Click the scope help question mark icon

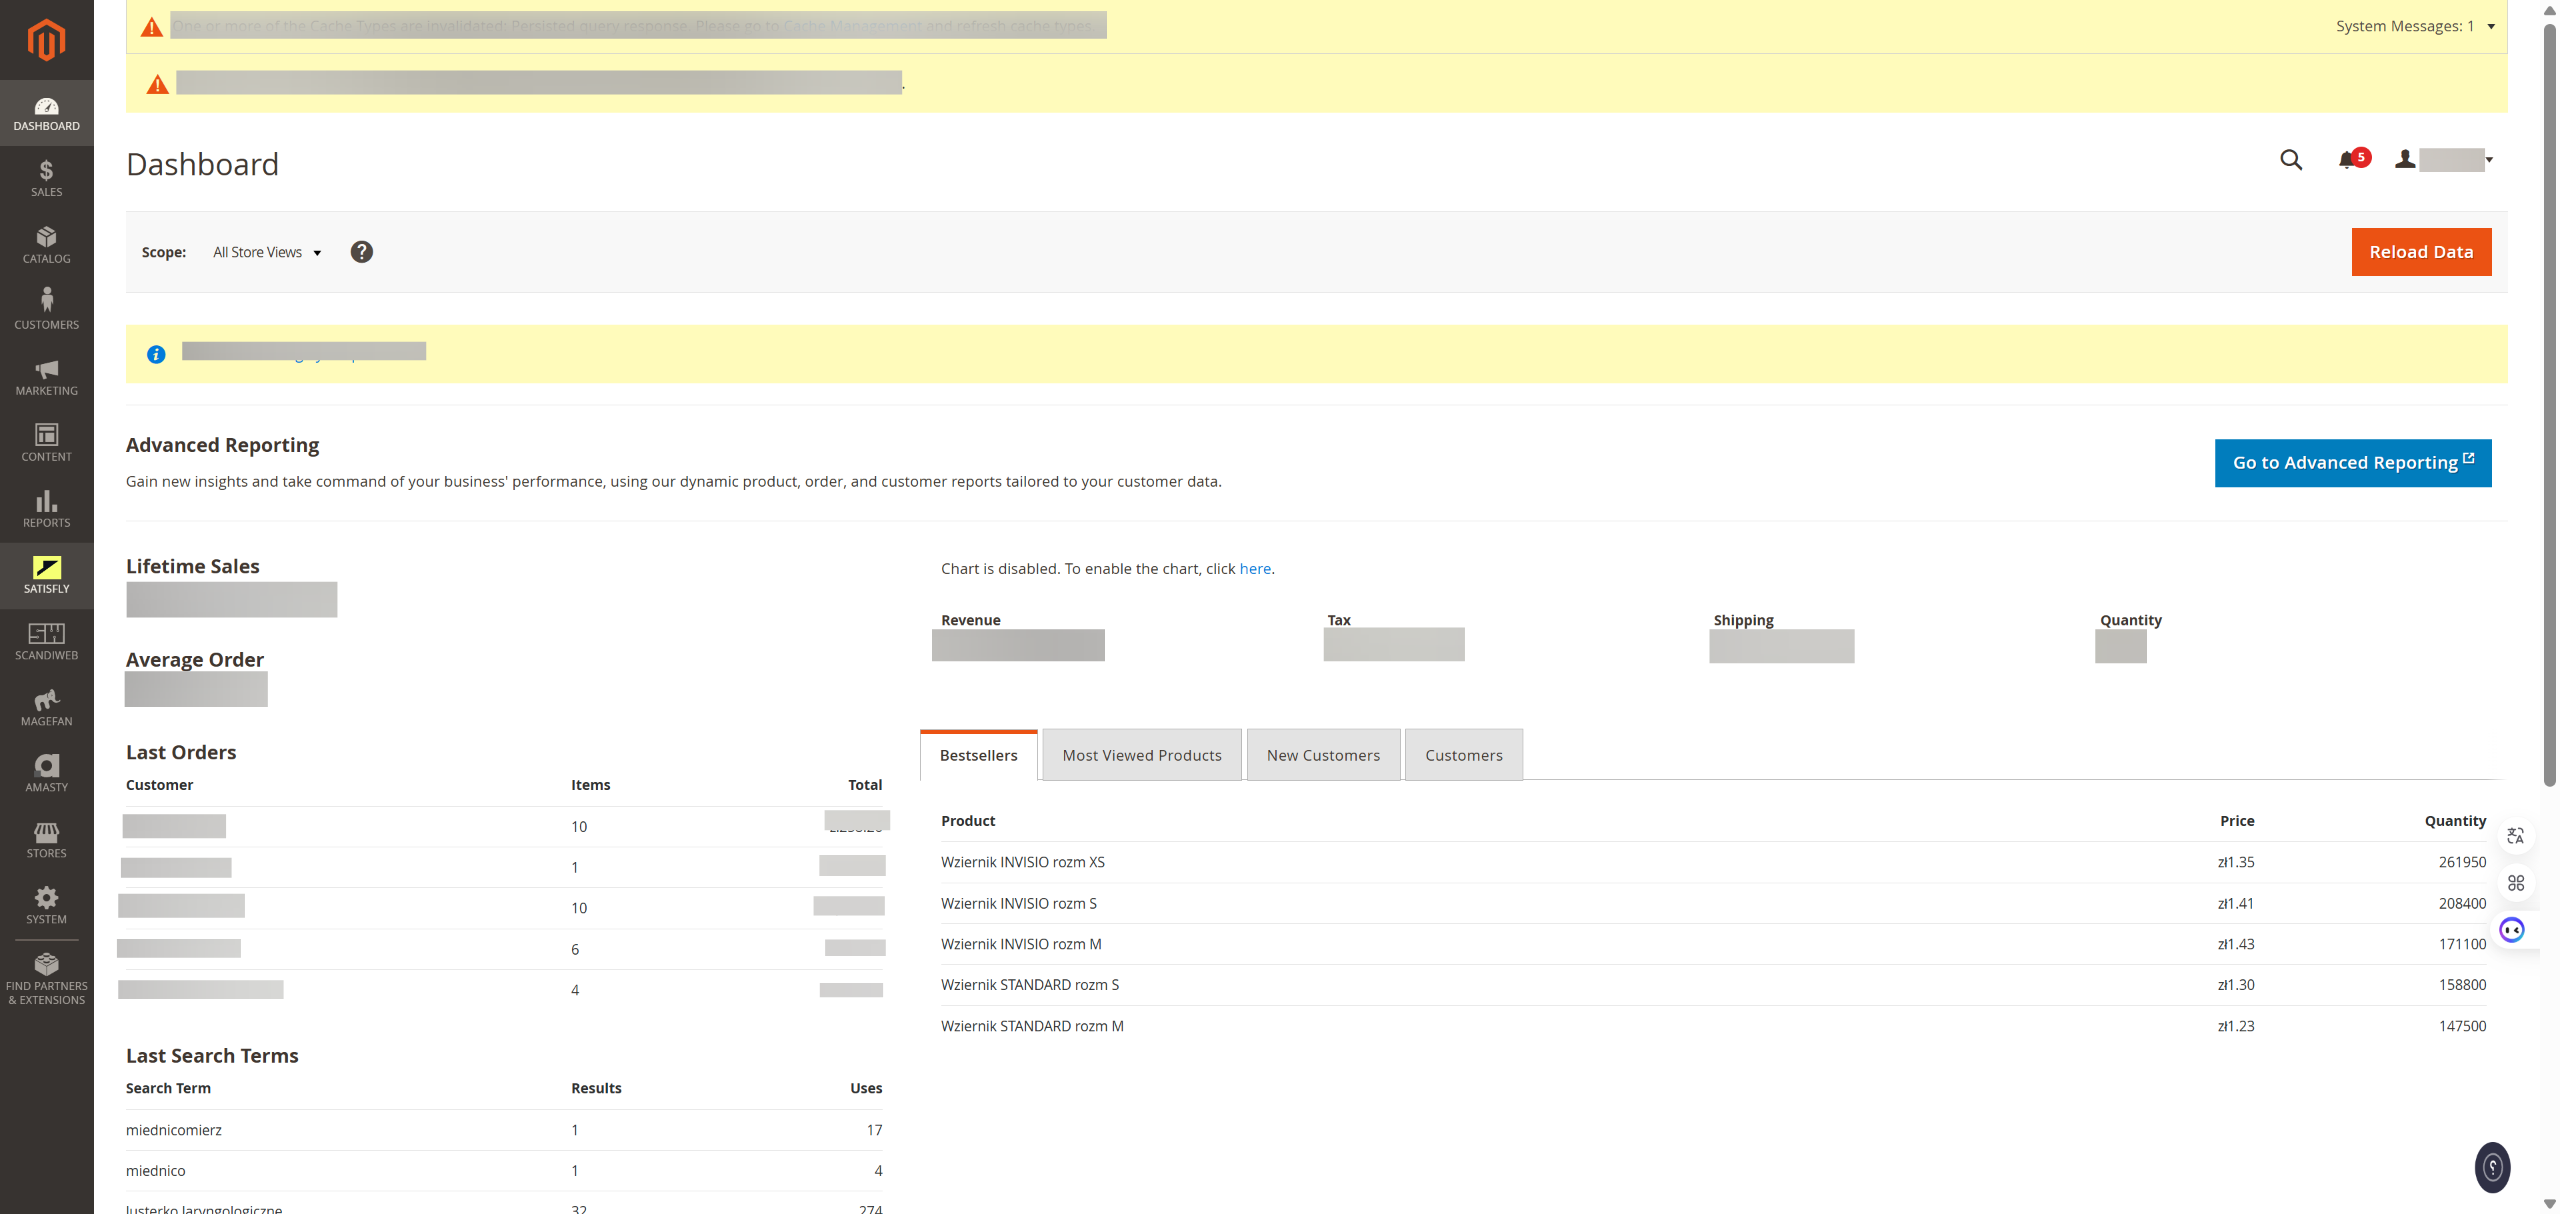361,252
